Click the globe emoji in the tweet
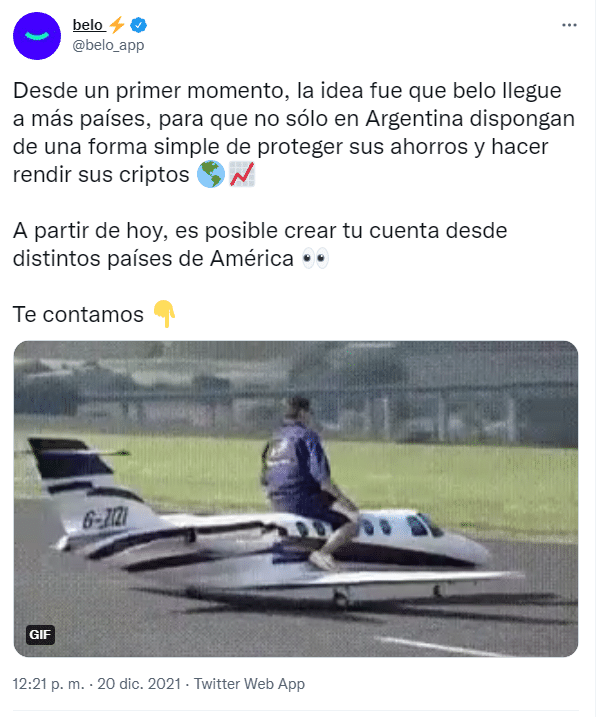597x717 pixels. point(211,174)
